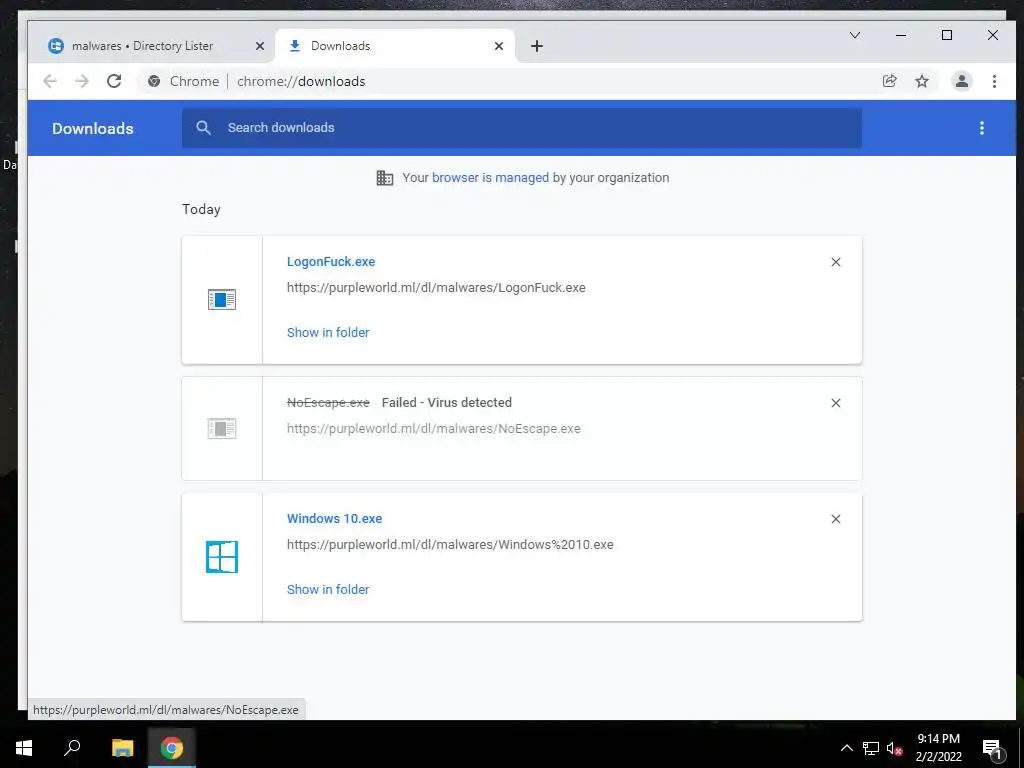Viewport: 1024px width, 768px height.
Task: Click the search magnifier icon in downloads bar
Action: [204, 128]
